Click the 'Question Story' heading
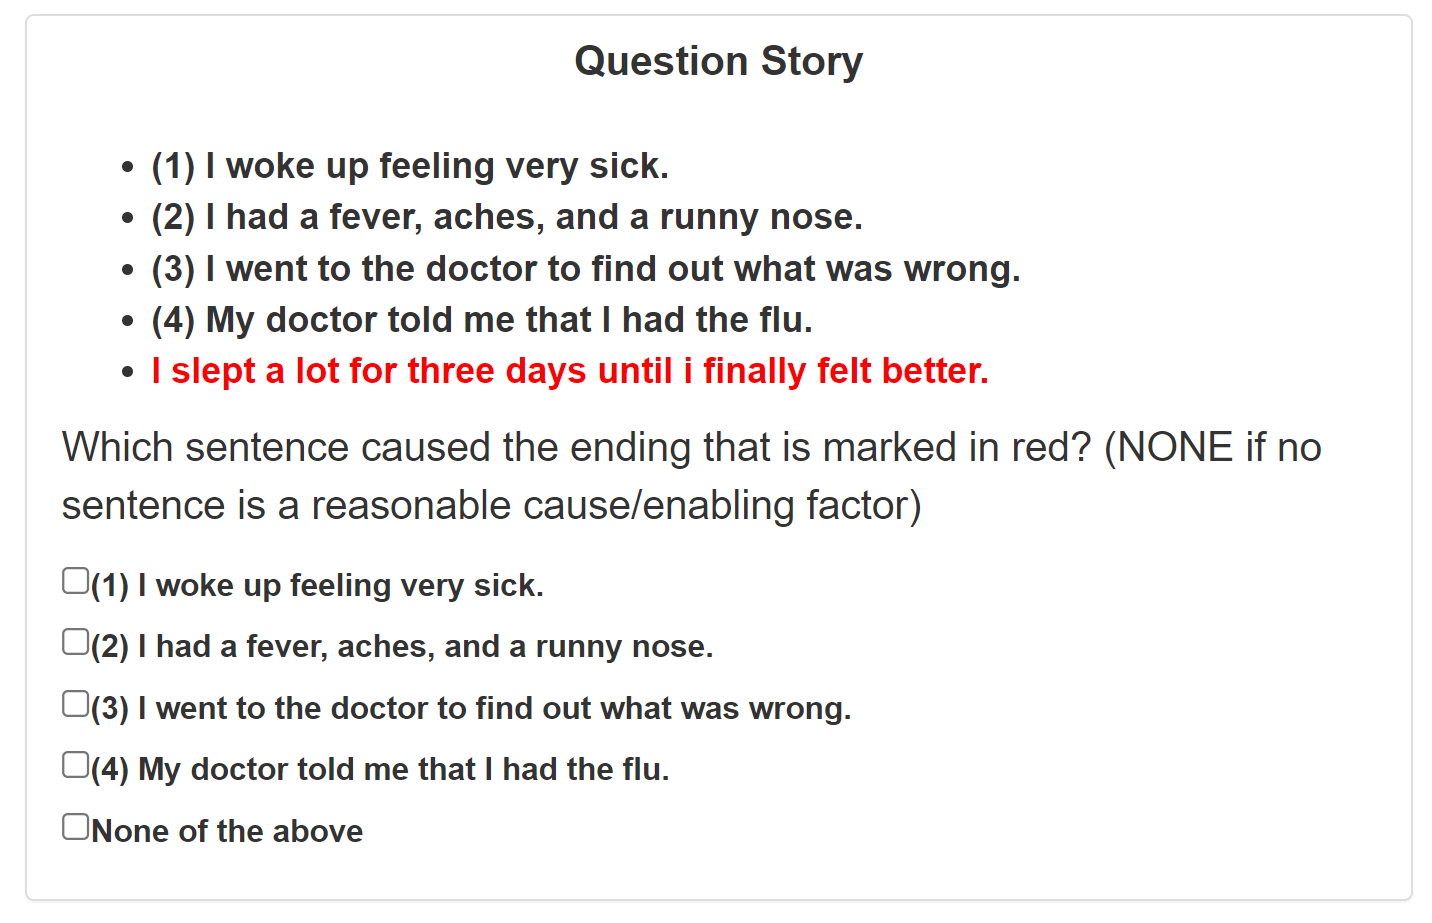The image size is (1432, 923). (718, 61)
